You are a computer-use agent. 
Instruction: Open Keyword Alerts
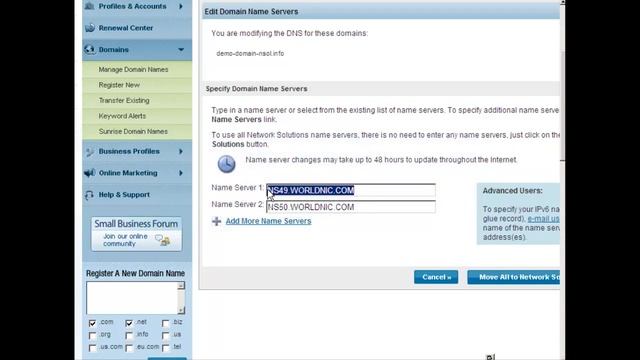click(122, 116)
